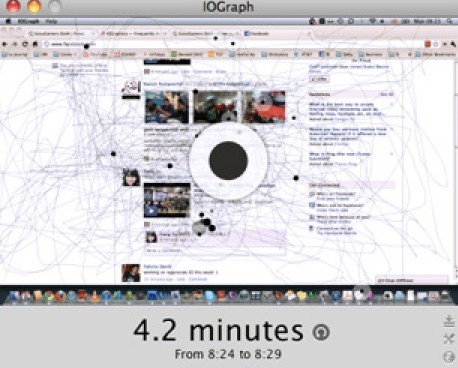Click the 4.2 minutes duration text

click(219, 331)
